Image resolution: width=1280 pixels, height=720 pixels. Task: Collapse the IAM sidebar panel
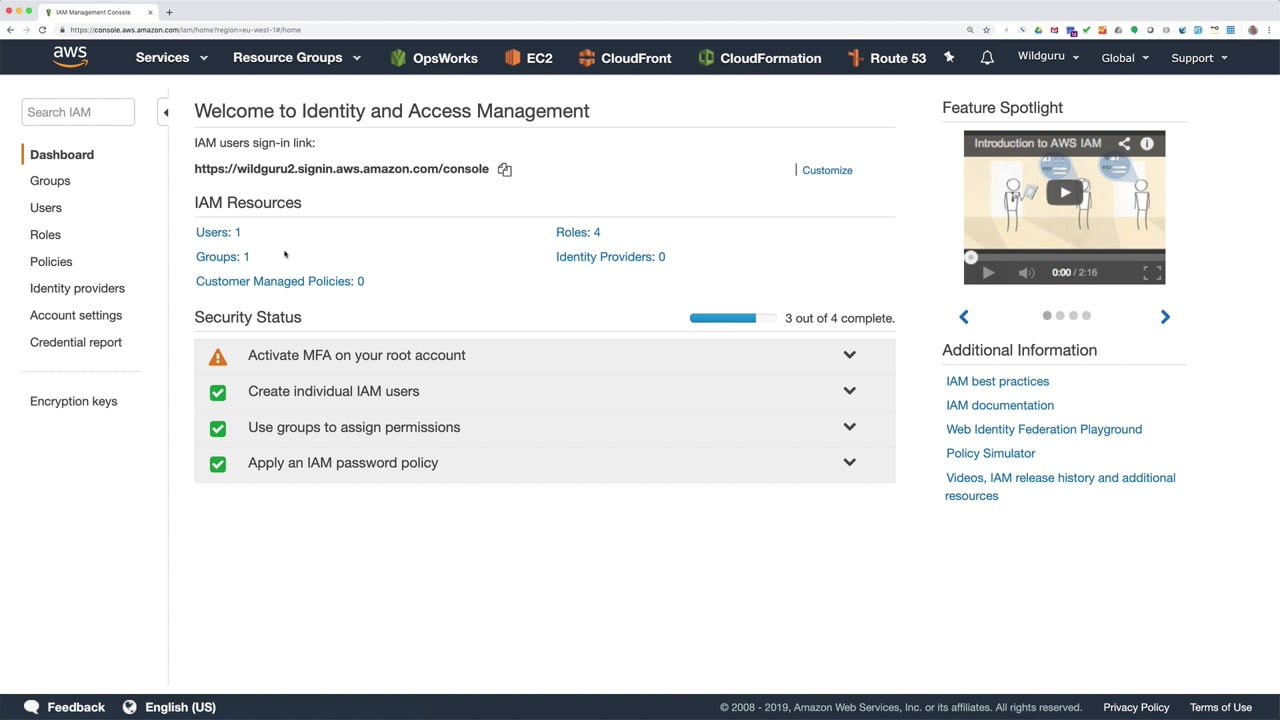point(166,112)
